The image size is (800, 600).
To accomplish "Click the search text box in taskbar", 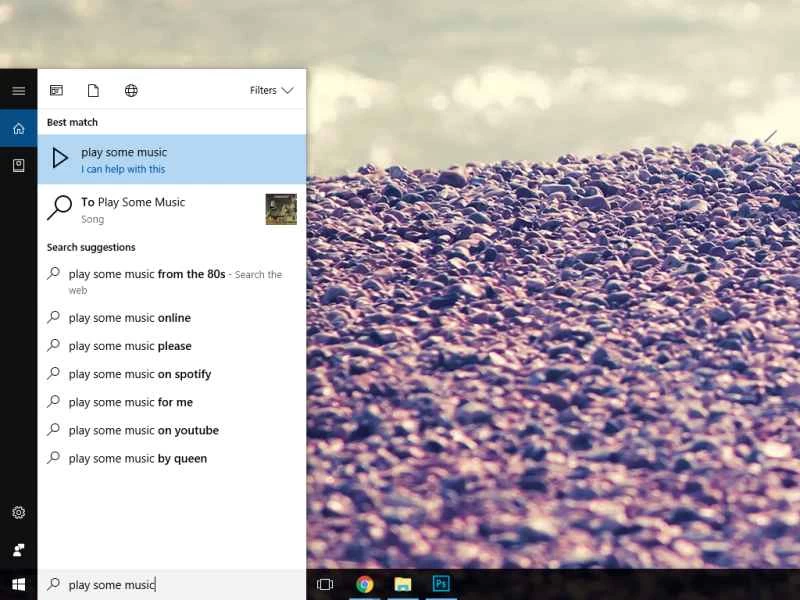I will coord(170,585).
